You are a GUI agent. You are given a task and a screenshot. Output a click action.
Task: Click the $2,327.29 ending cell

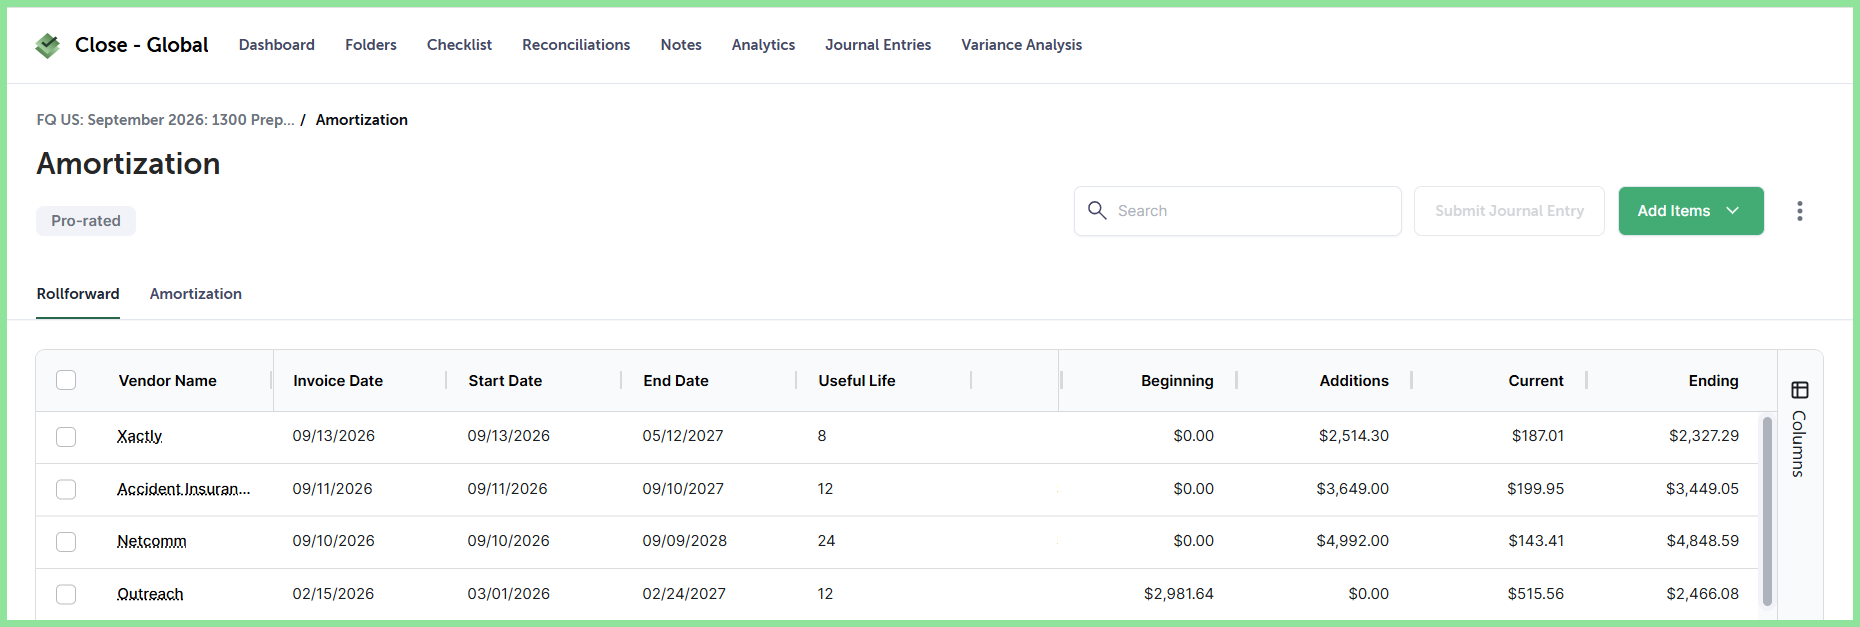[x=1704, y=436]
